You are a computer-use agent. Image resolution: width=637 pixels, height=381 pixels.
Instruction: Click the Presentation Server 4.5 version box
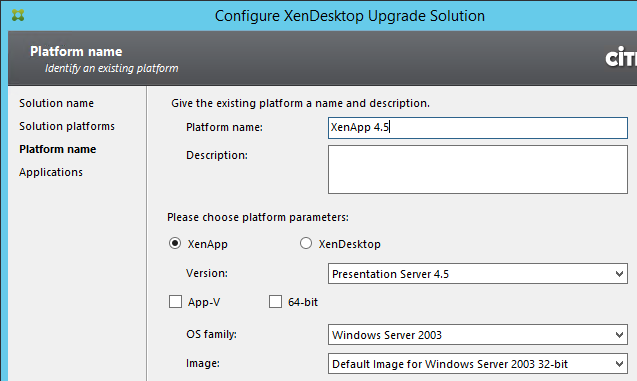(x=478, y=274)
